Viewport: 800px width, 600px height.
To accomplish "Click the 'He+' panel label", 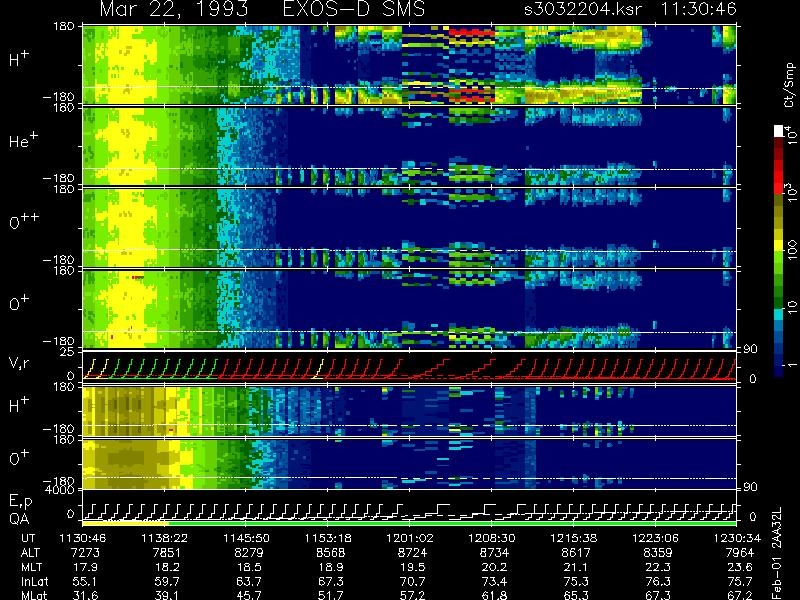I will click(x=23, y=140).
